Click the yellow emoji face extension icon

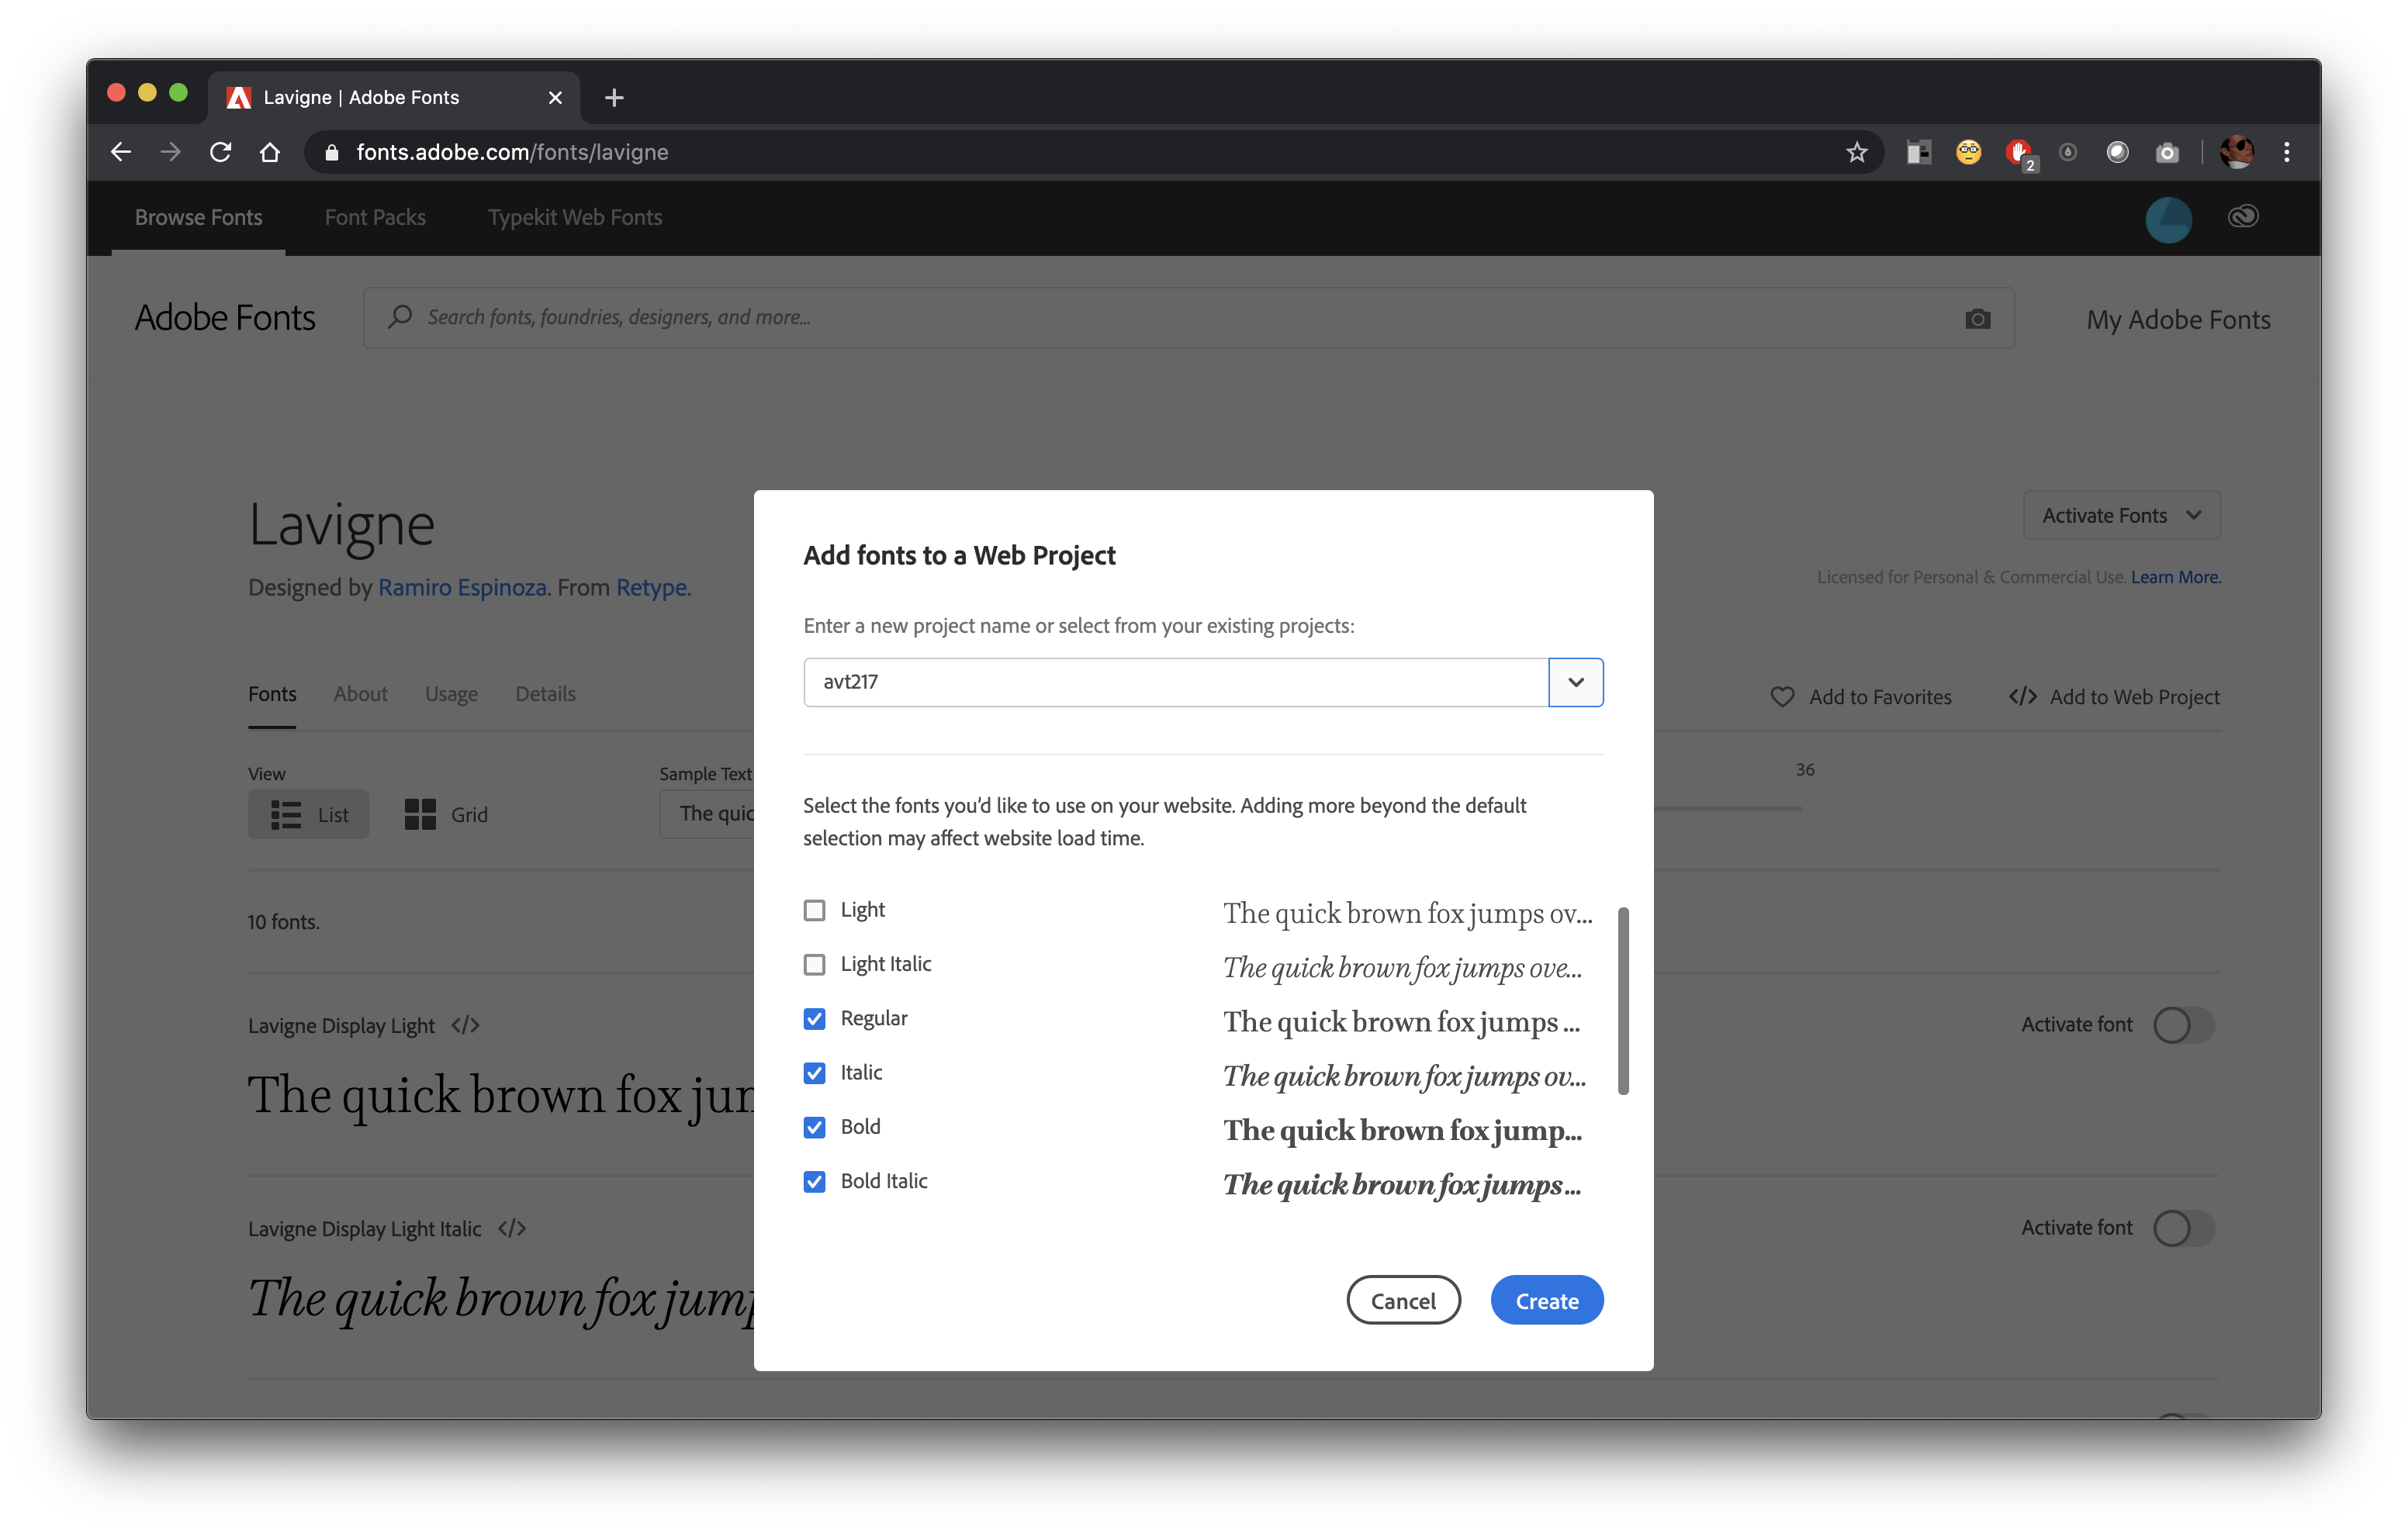pos(1968,152)
